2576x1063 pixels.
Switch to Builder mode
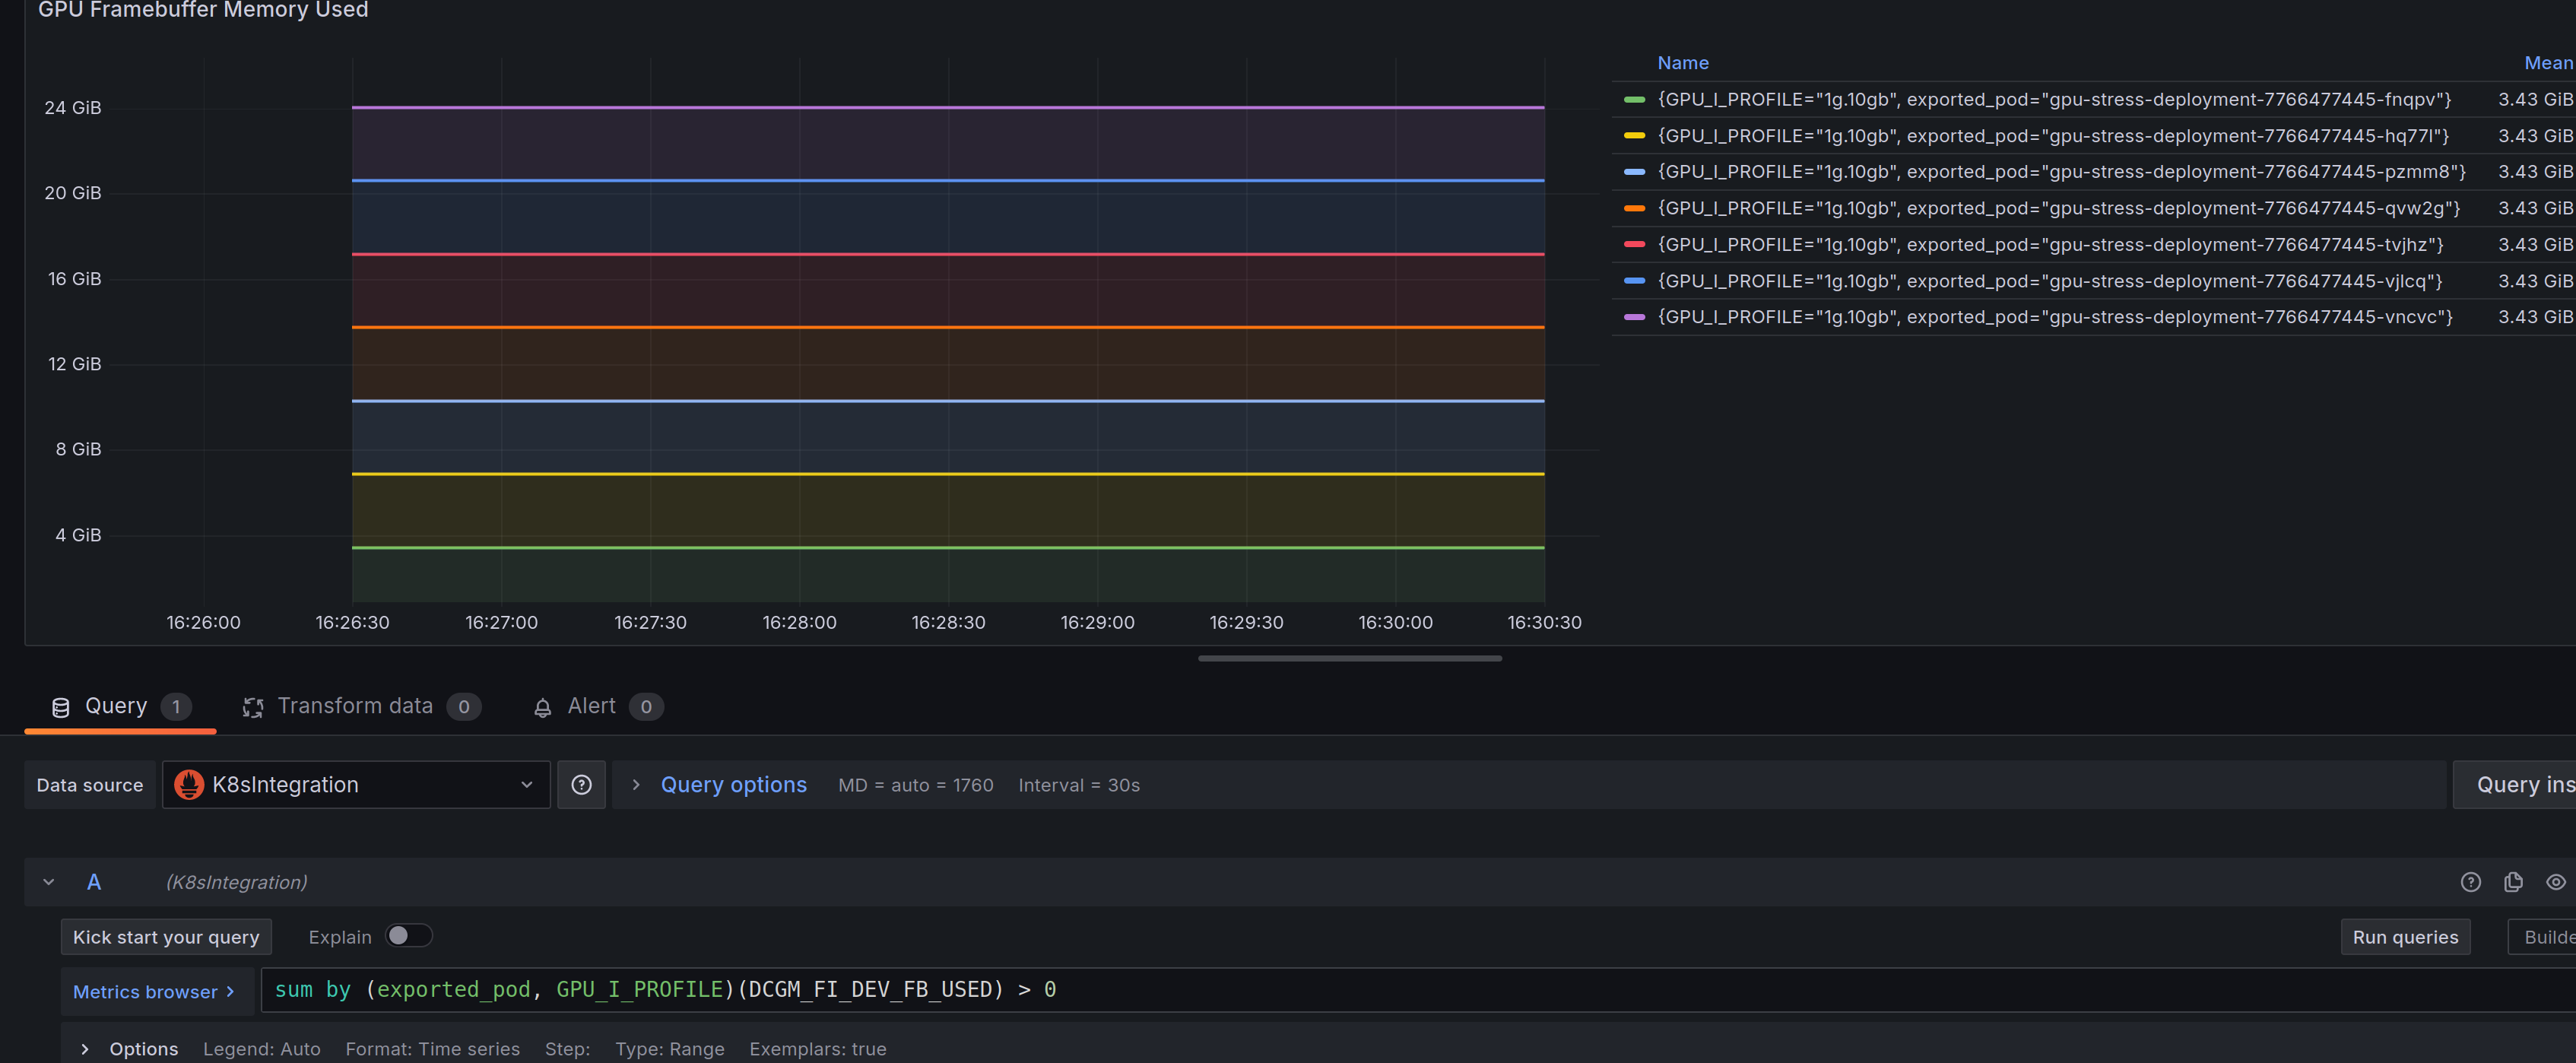pos(2543,937)
